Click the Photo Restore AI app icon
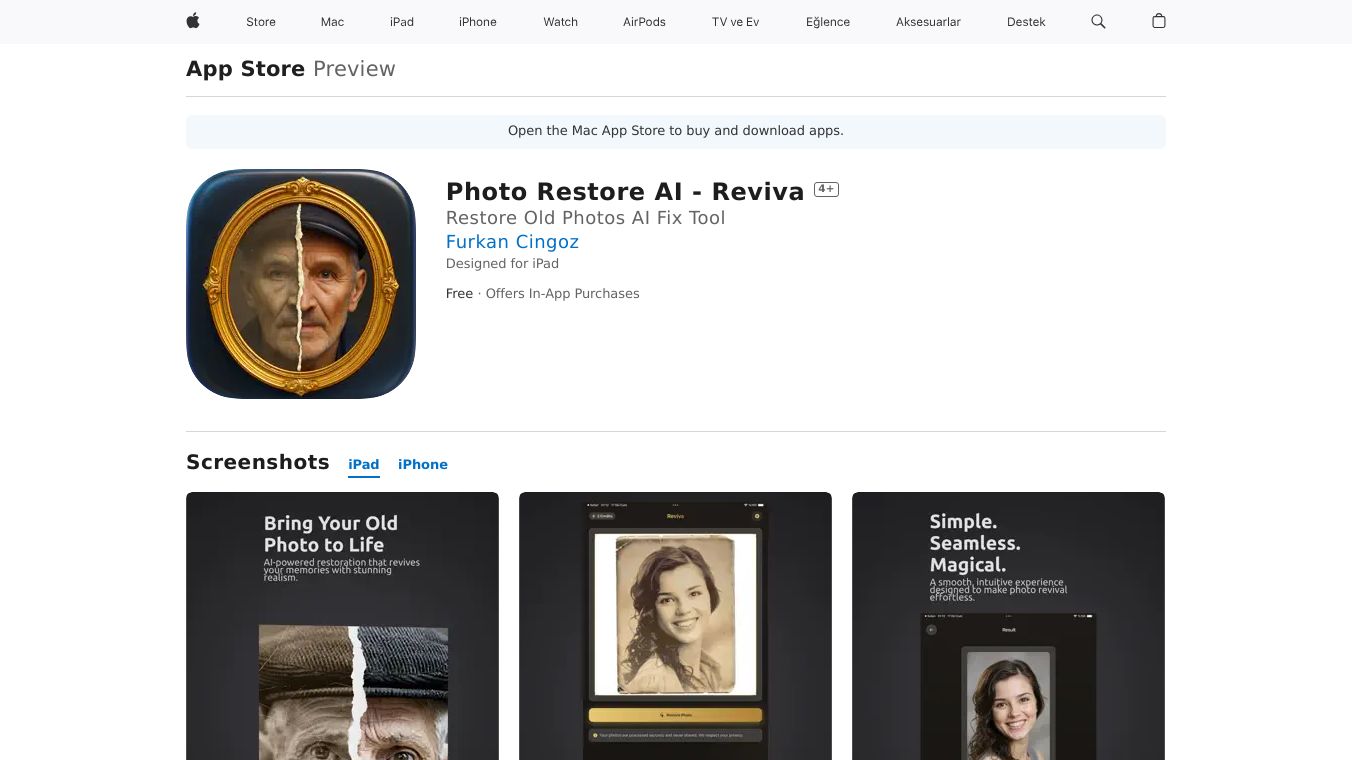 click(300, 284)
